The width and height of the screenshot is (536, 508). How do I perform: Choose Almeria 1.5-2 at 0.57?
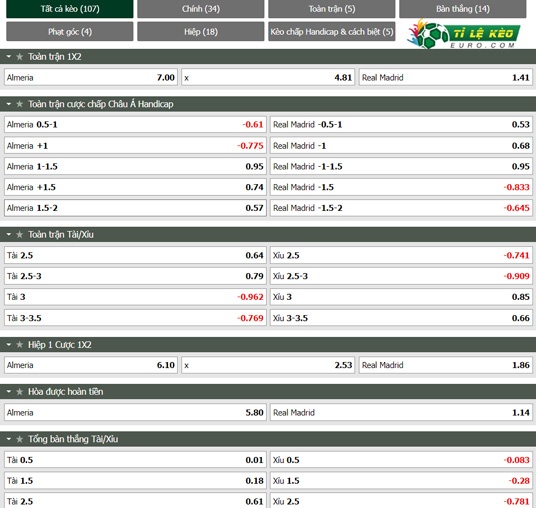[x=135, y=208]
